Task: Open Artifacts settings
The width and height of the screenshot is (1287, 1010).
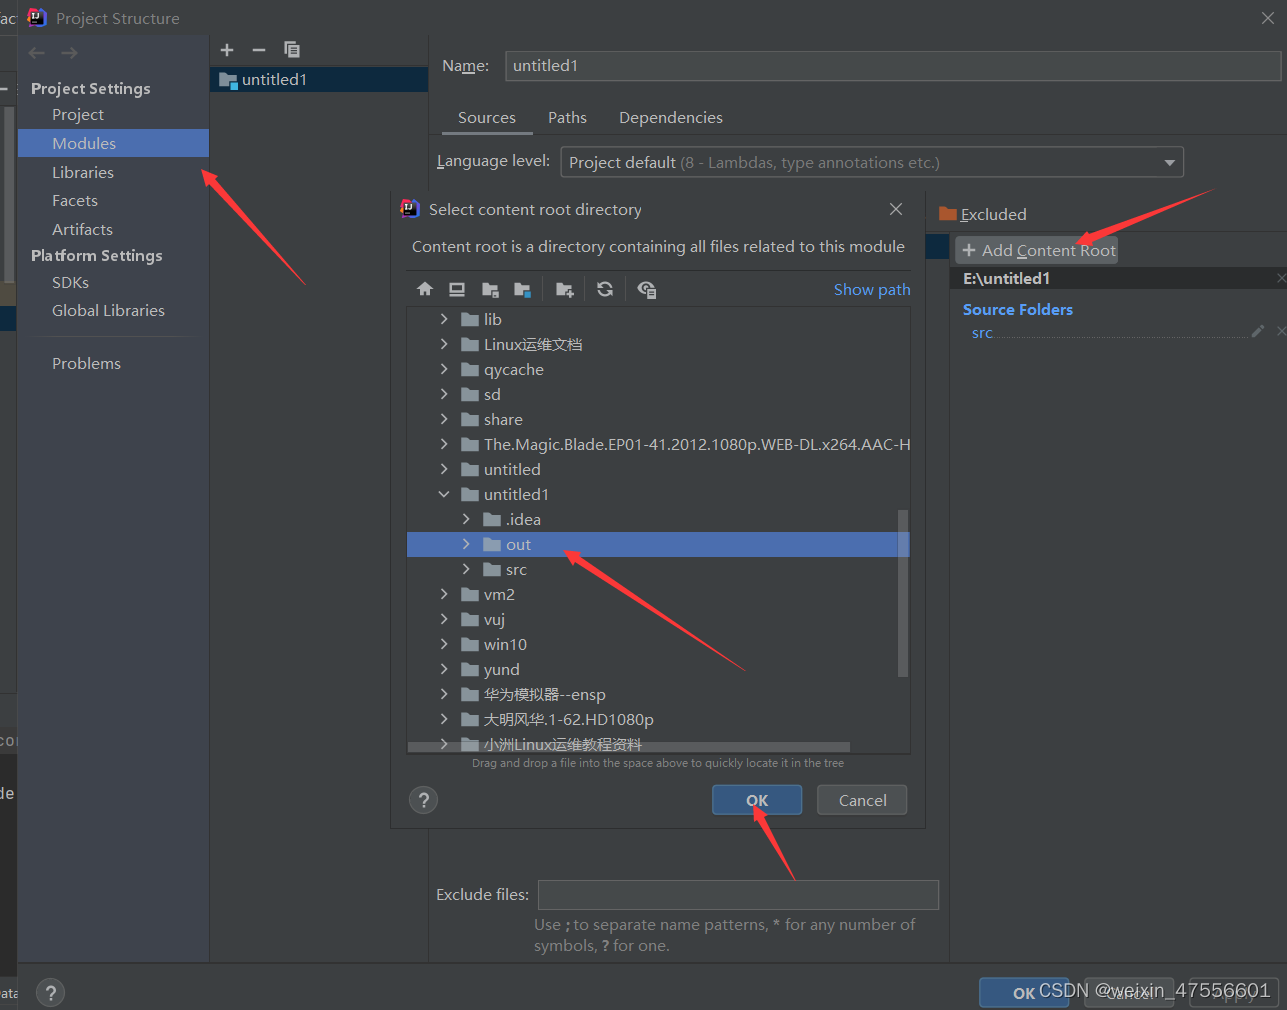Action: click(x=82, y=229)
